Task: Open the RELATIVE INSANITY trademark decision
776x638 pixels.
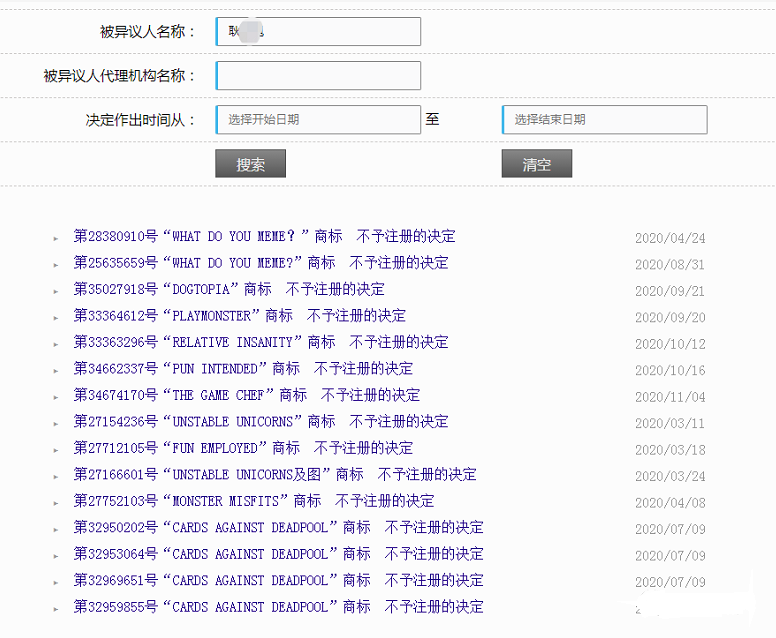Action: pyautogui.click(x=261, y=342)
